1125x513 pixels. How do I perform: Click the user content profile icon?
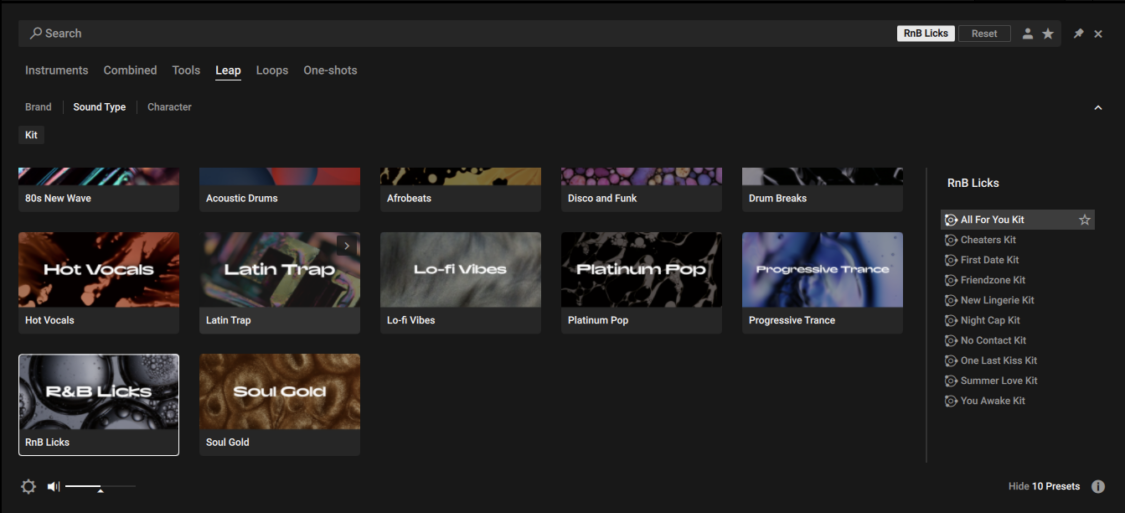(1028, 34)
